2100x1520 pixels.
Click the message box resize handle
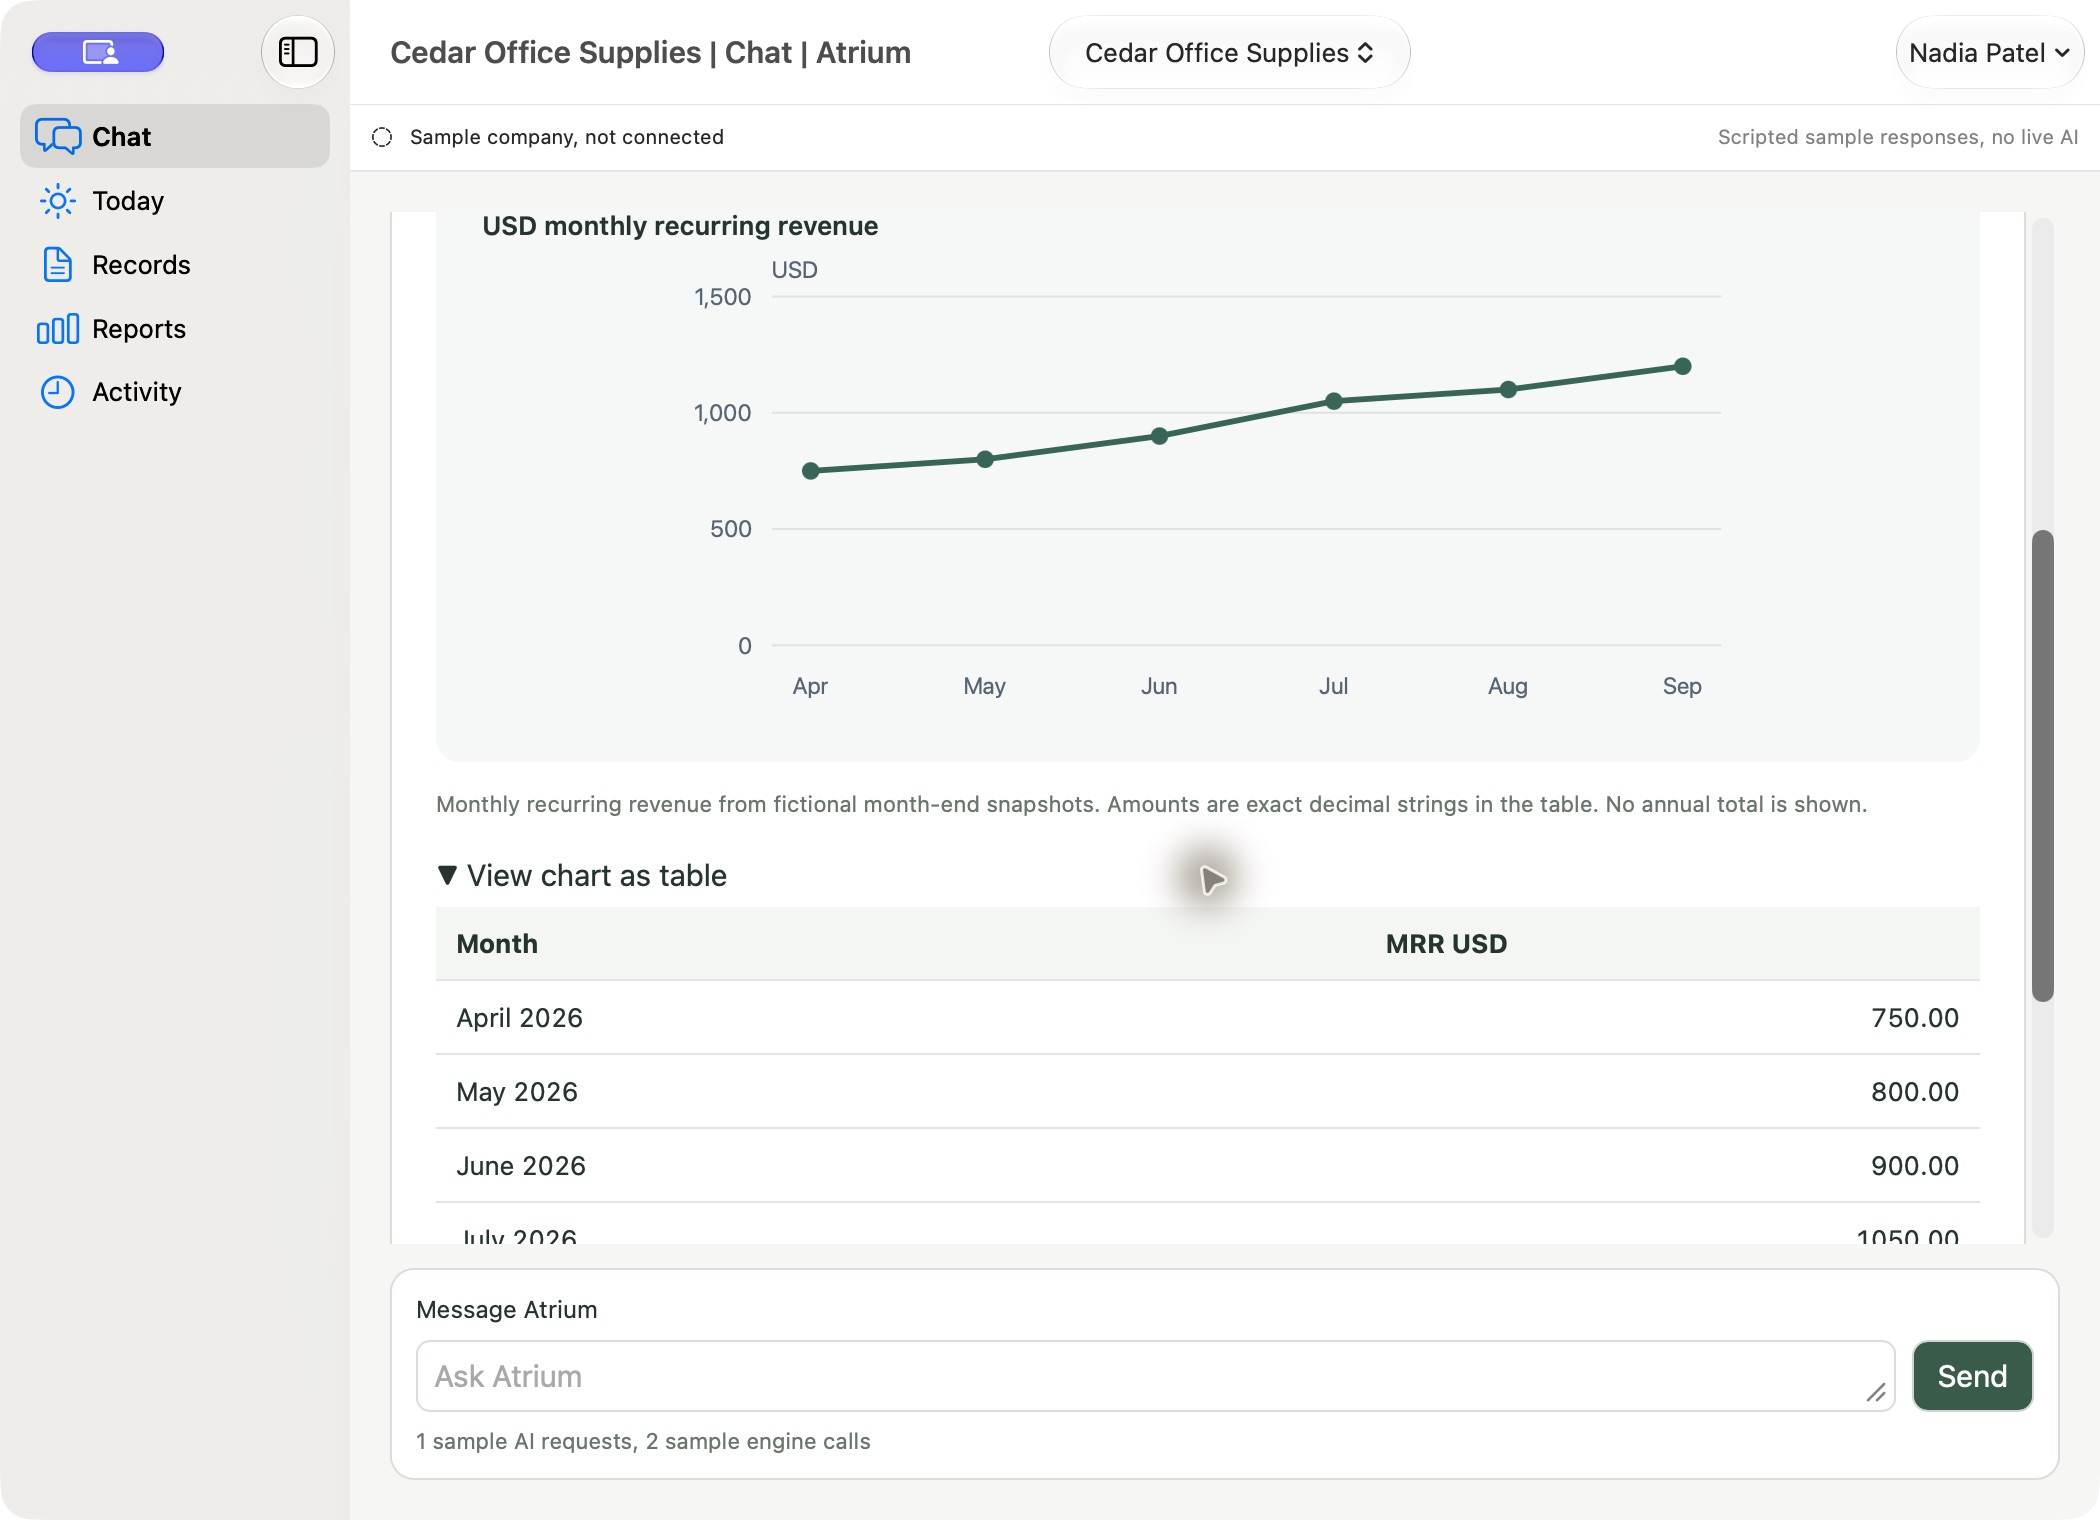pos(1876,1392)
